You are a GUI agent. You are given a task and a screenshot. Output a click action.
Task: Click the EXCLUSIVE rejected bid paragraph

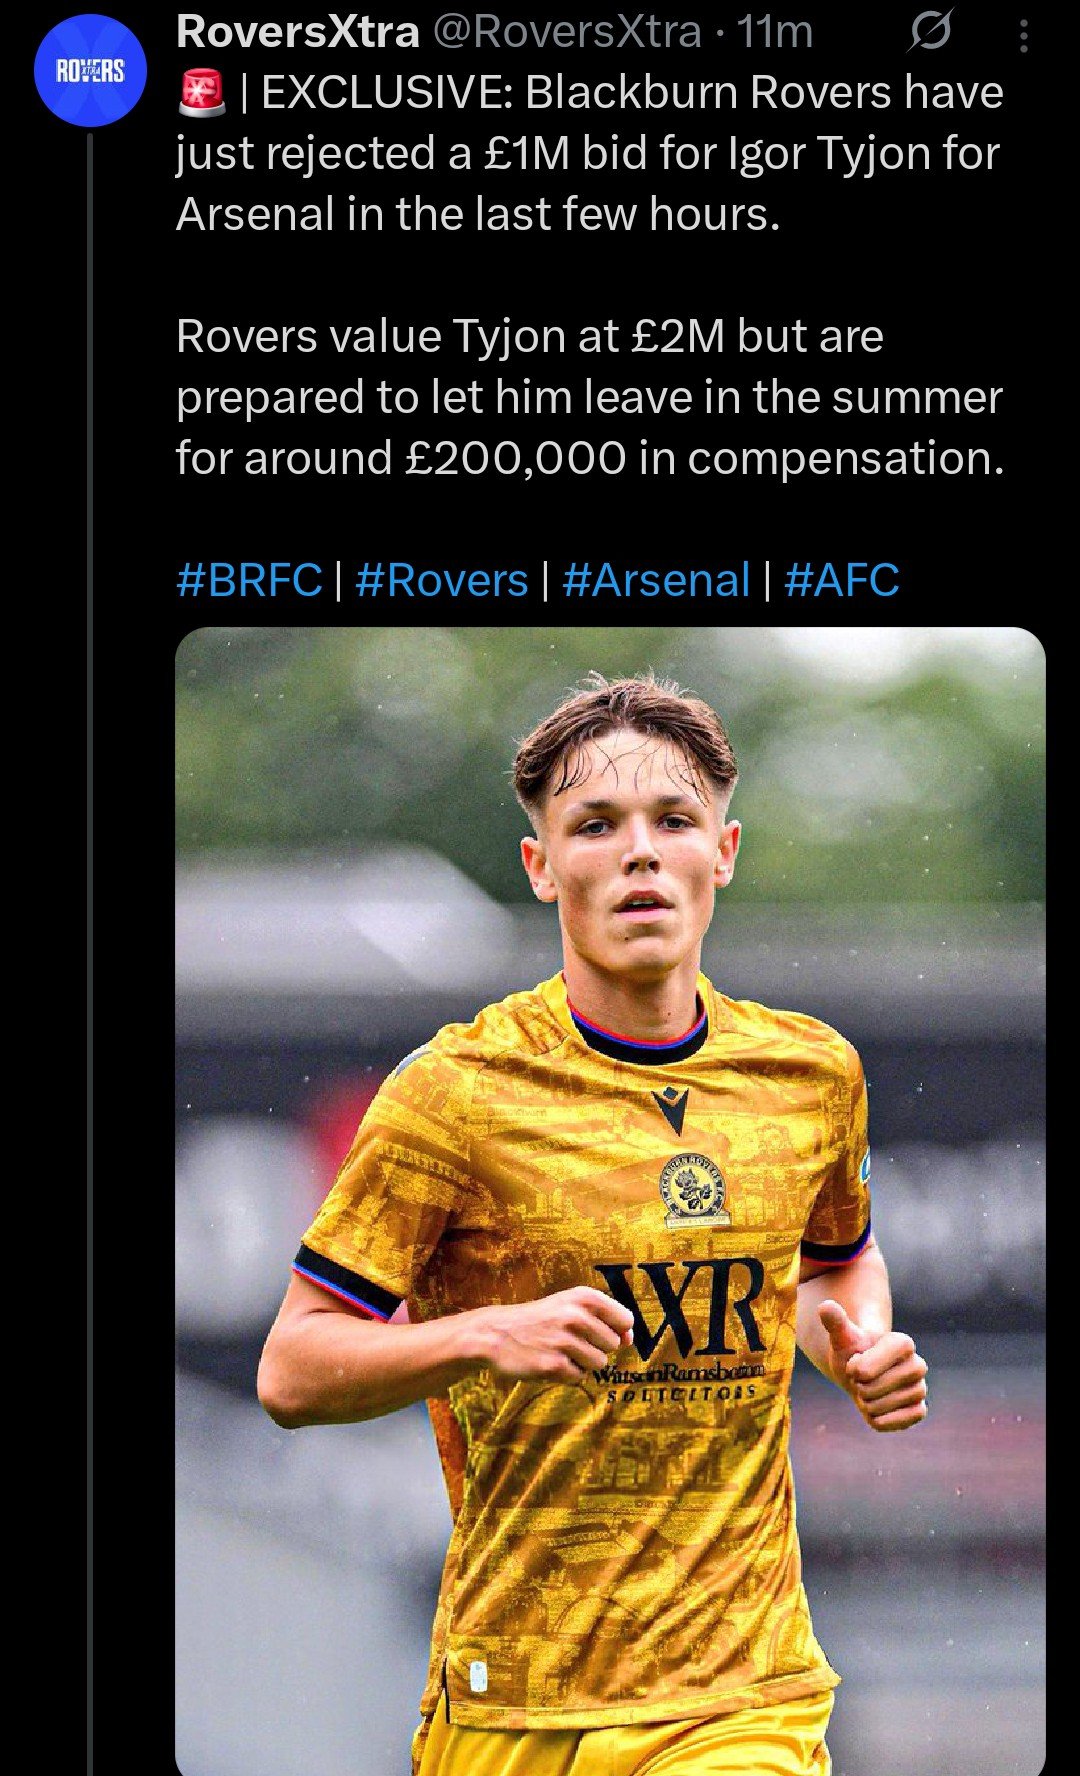(590, 153)
